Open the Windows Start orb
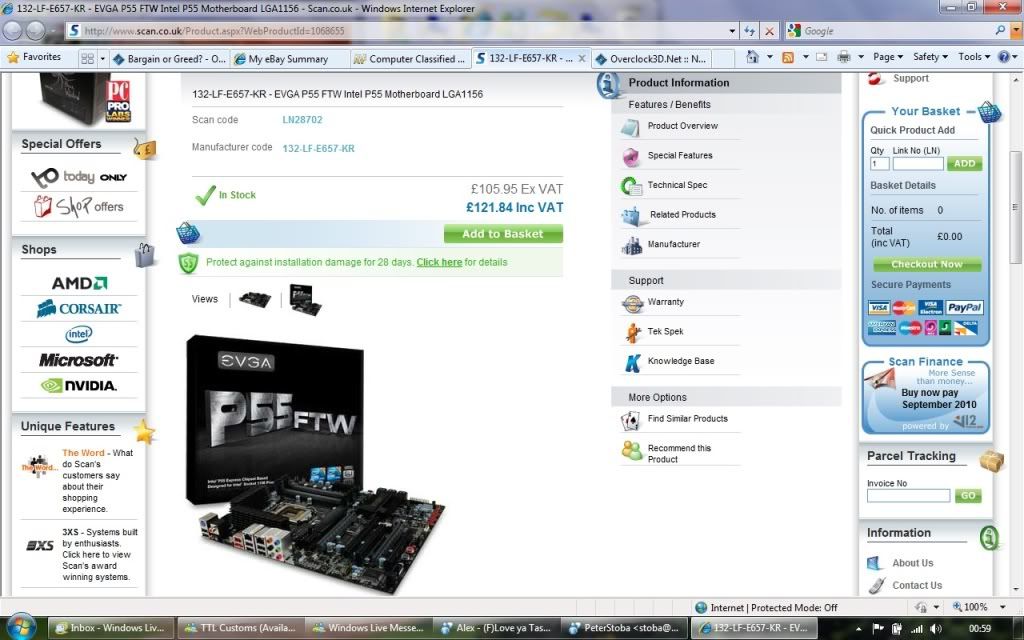The image size is (1024, 640). (x=22, y=627)
